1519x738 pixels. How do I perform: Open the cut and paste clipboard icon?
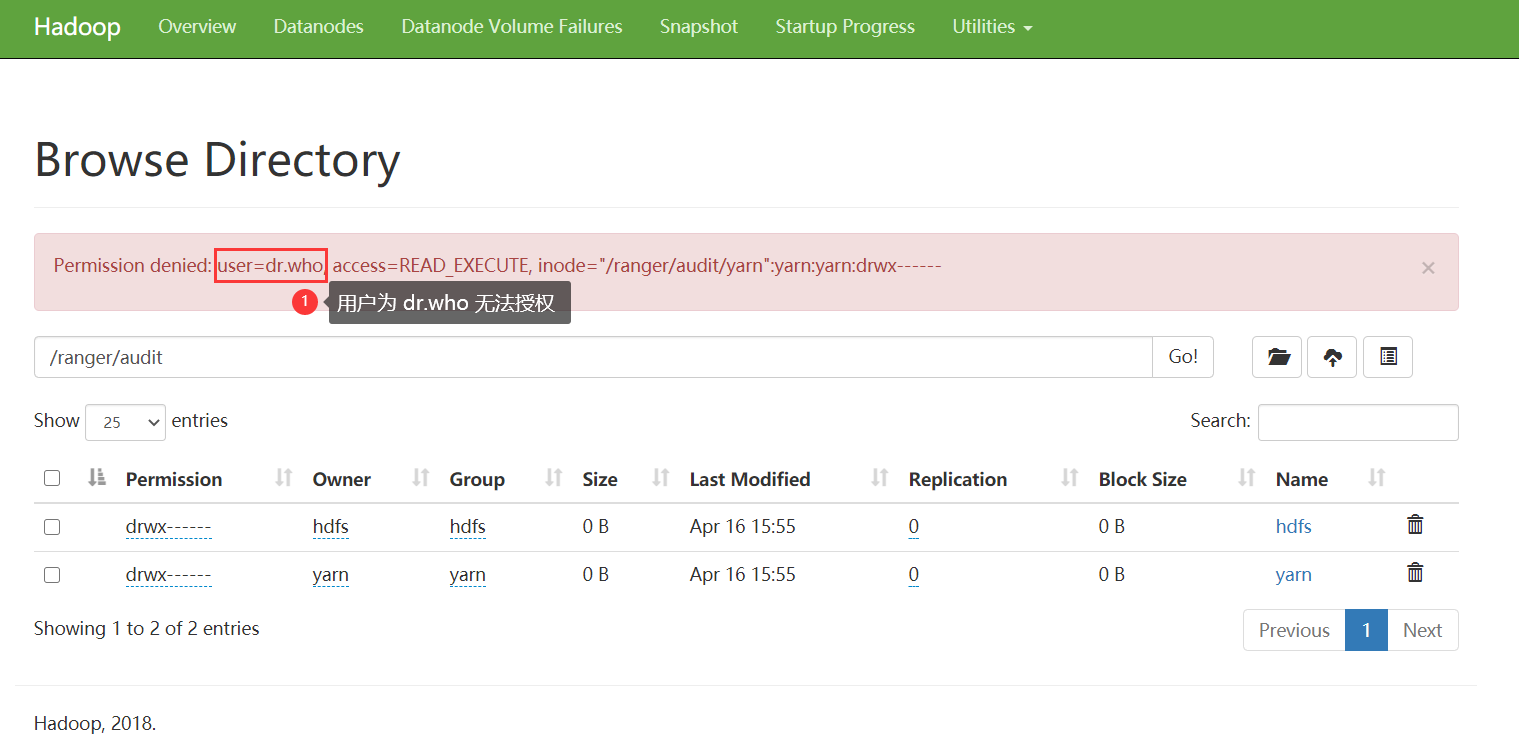(1387, 357)
